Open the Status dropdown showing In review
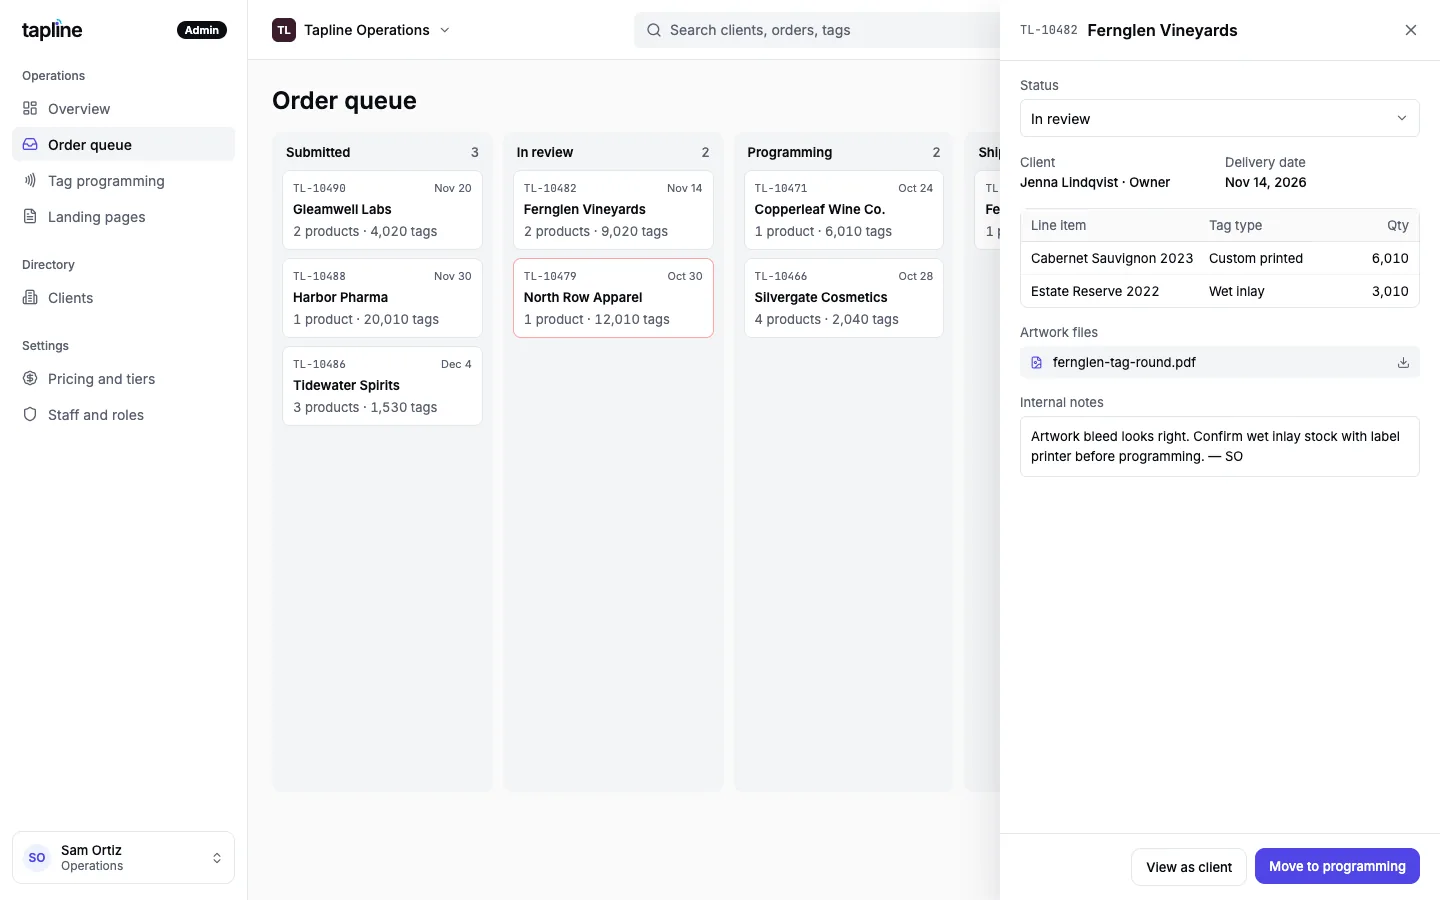Screen dimensions: 1440x900 (1220, 118)
